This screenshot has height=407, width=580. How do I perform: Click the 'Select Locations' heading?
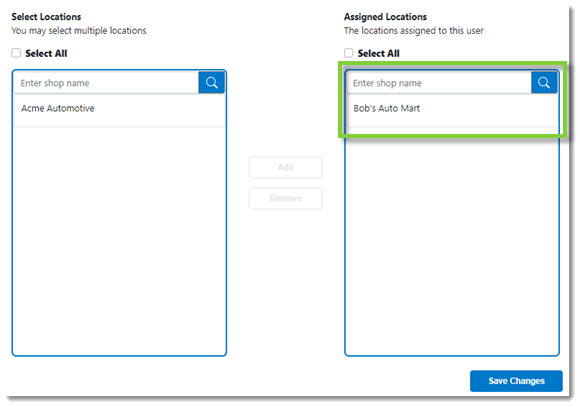coord(46,17)
